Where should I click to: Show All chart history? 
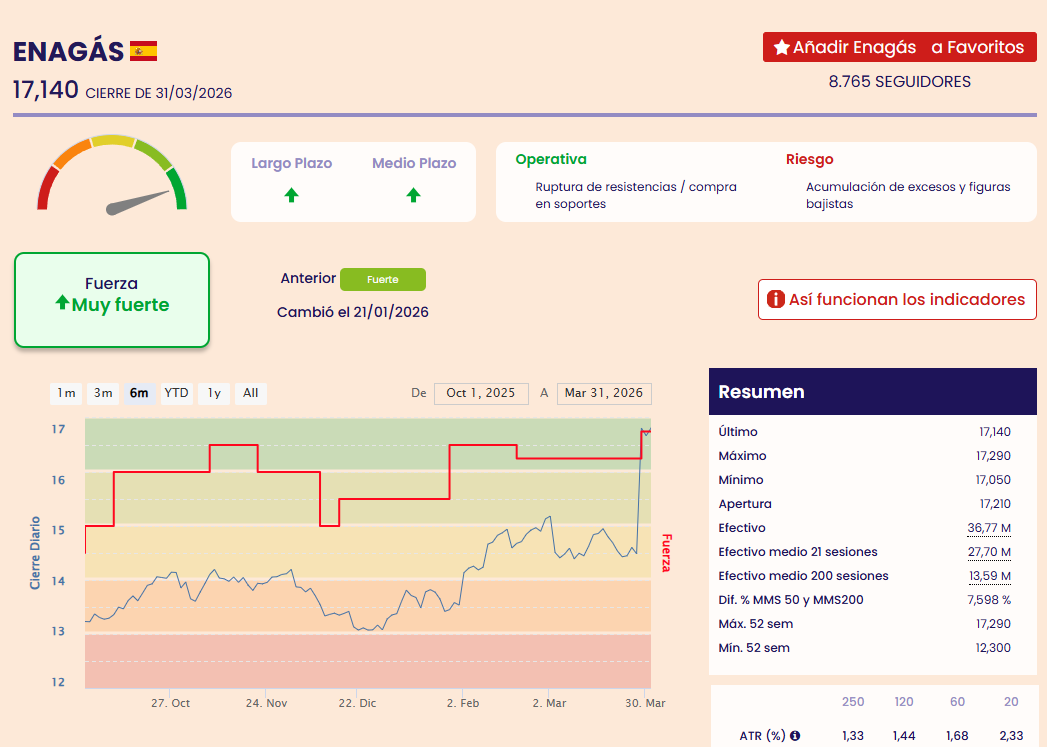tap(251, 393)
